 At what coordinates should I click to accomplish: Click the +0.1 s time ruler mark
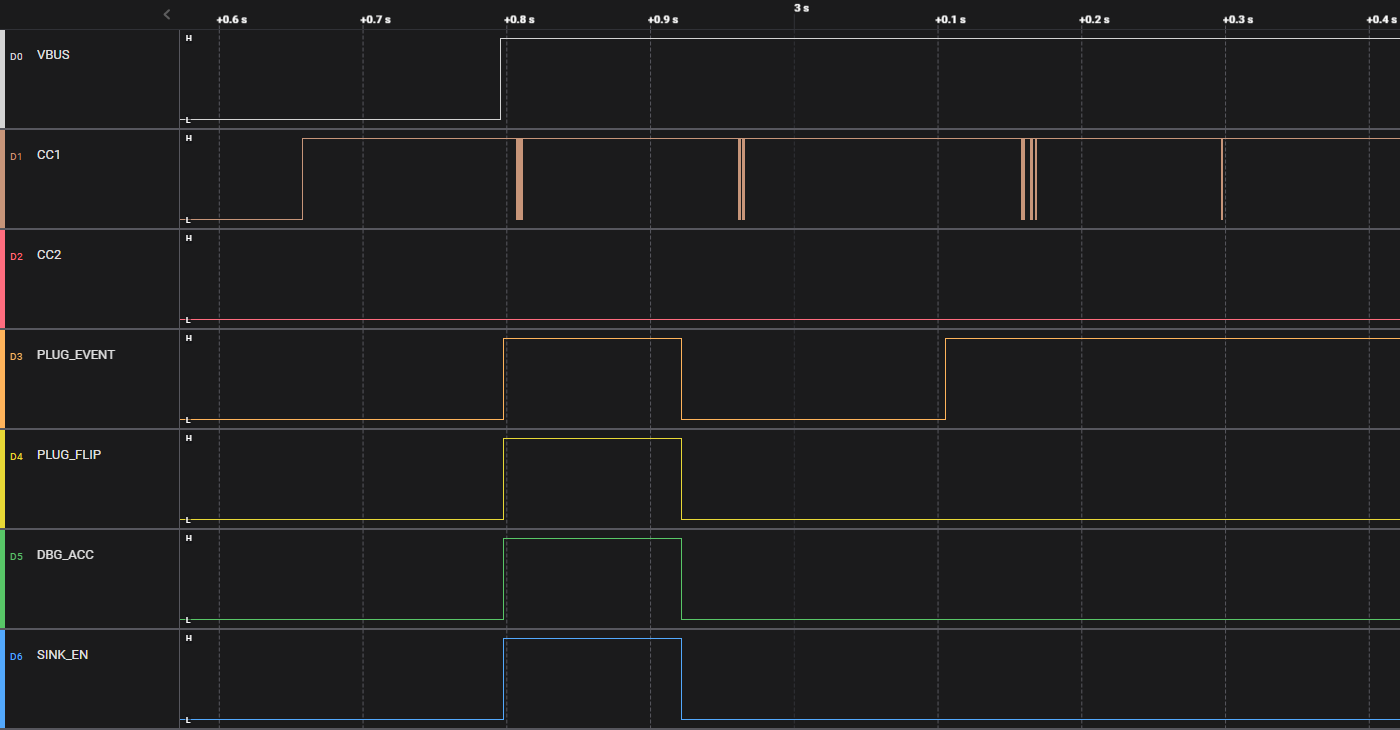click(x=950, y=20)
